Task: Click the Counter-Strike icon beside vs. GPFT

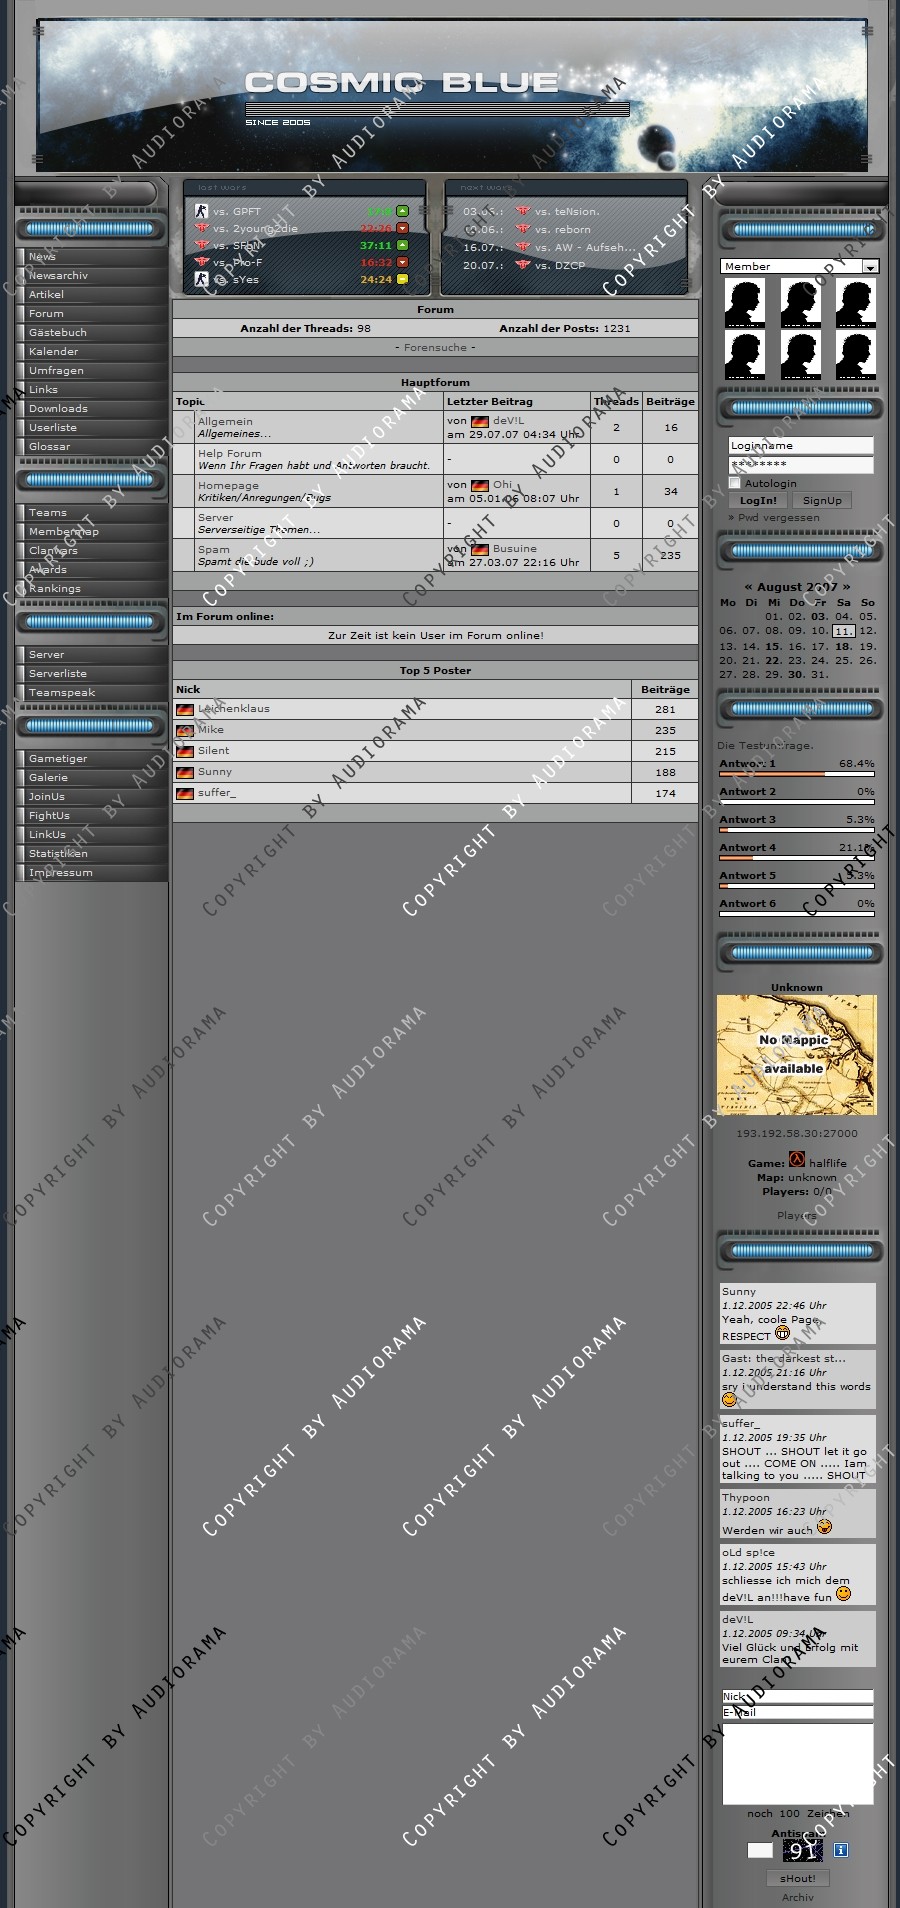Action: click(x=201, y=211)
